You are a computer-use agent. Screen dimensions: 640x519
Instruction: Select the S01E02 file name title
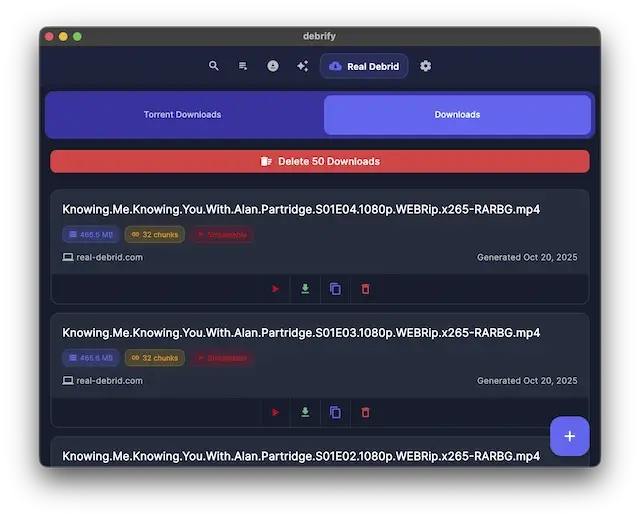(301, 456)
